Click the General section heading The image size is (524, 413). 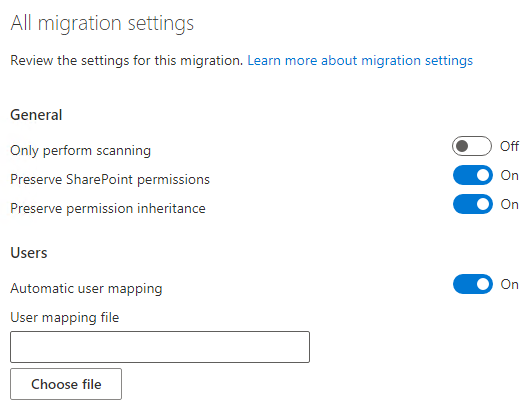coord(36,115)
